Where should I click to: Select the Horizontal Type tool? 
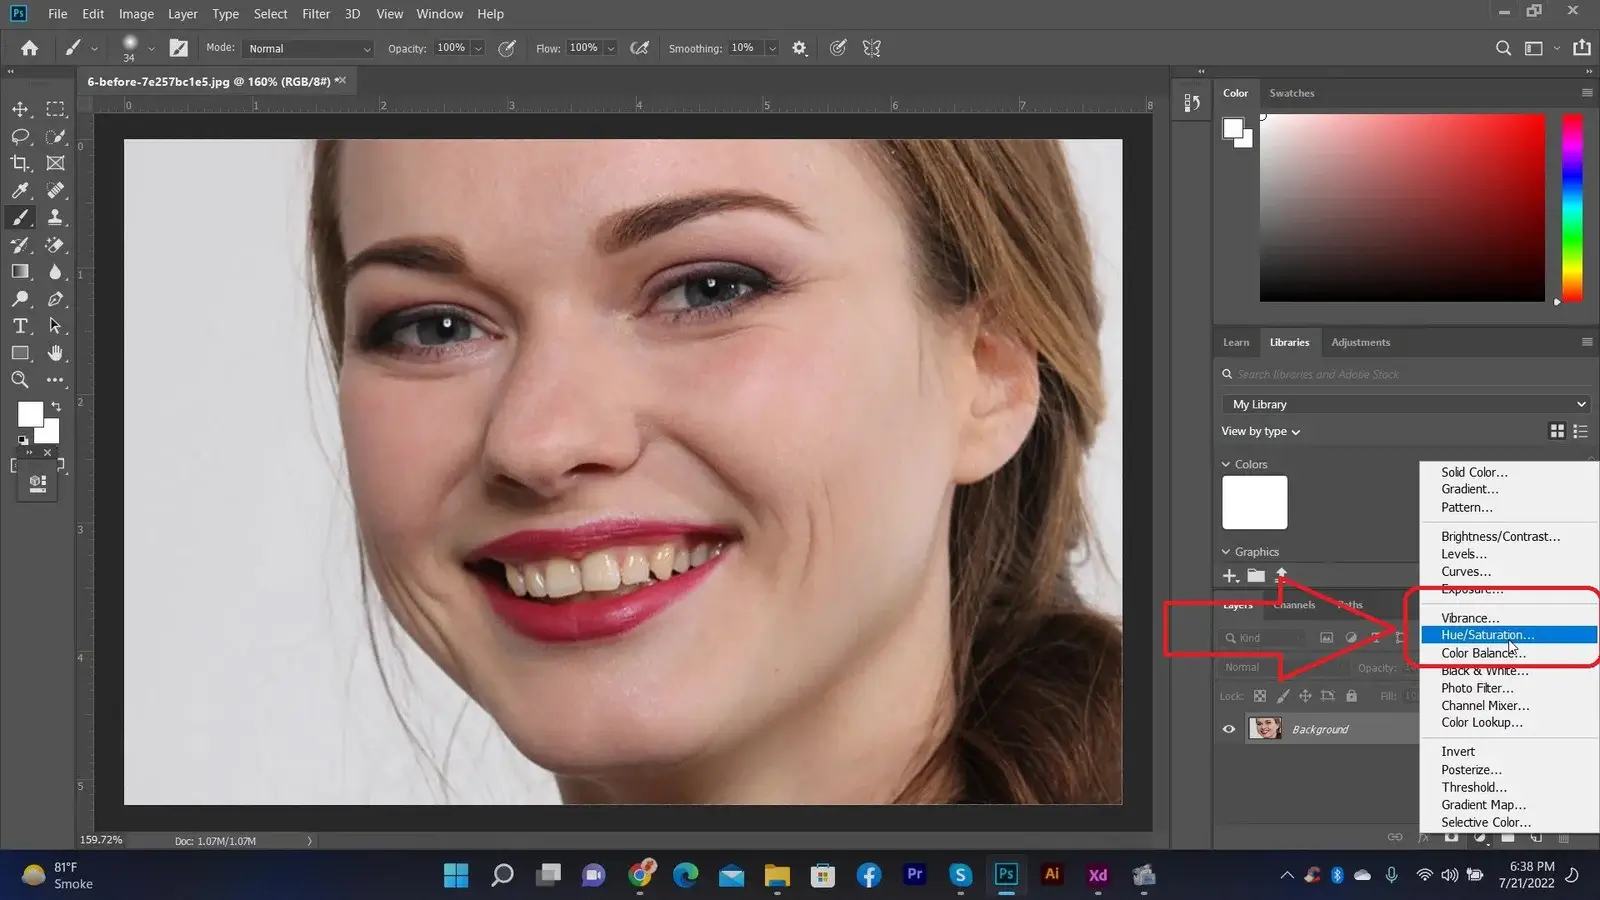coord(20,326)
